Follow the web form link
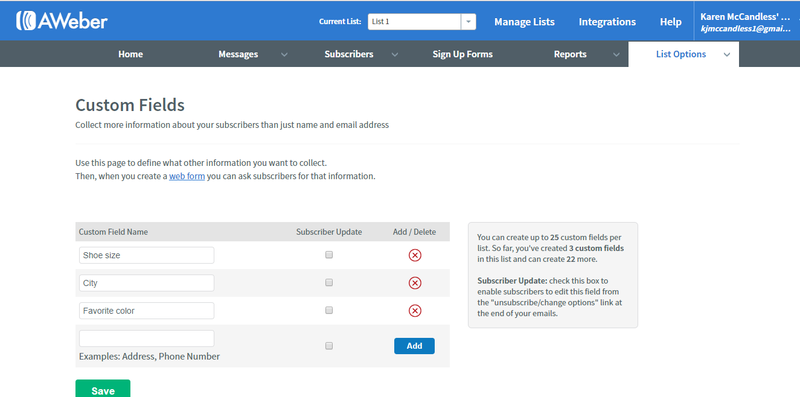Screen dimensions: 800x397 tap(187, 177)
